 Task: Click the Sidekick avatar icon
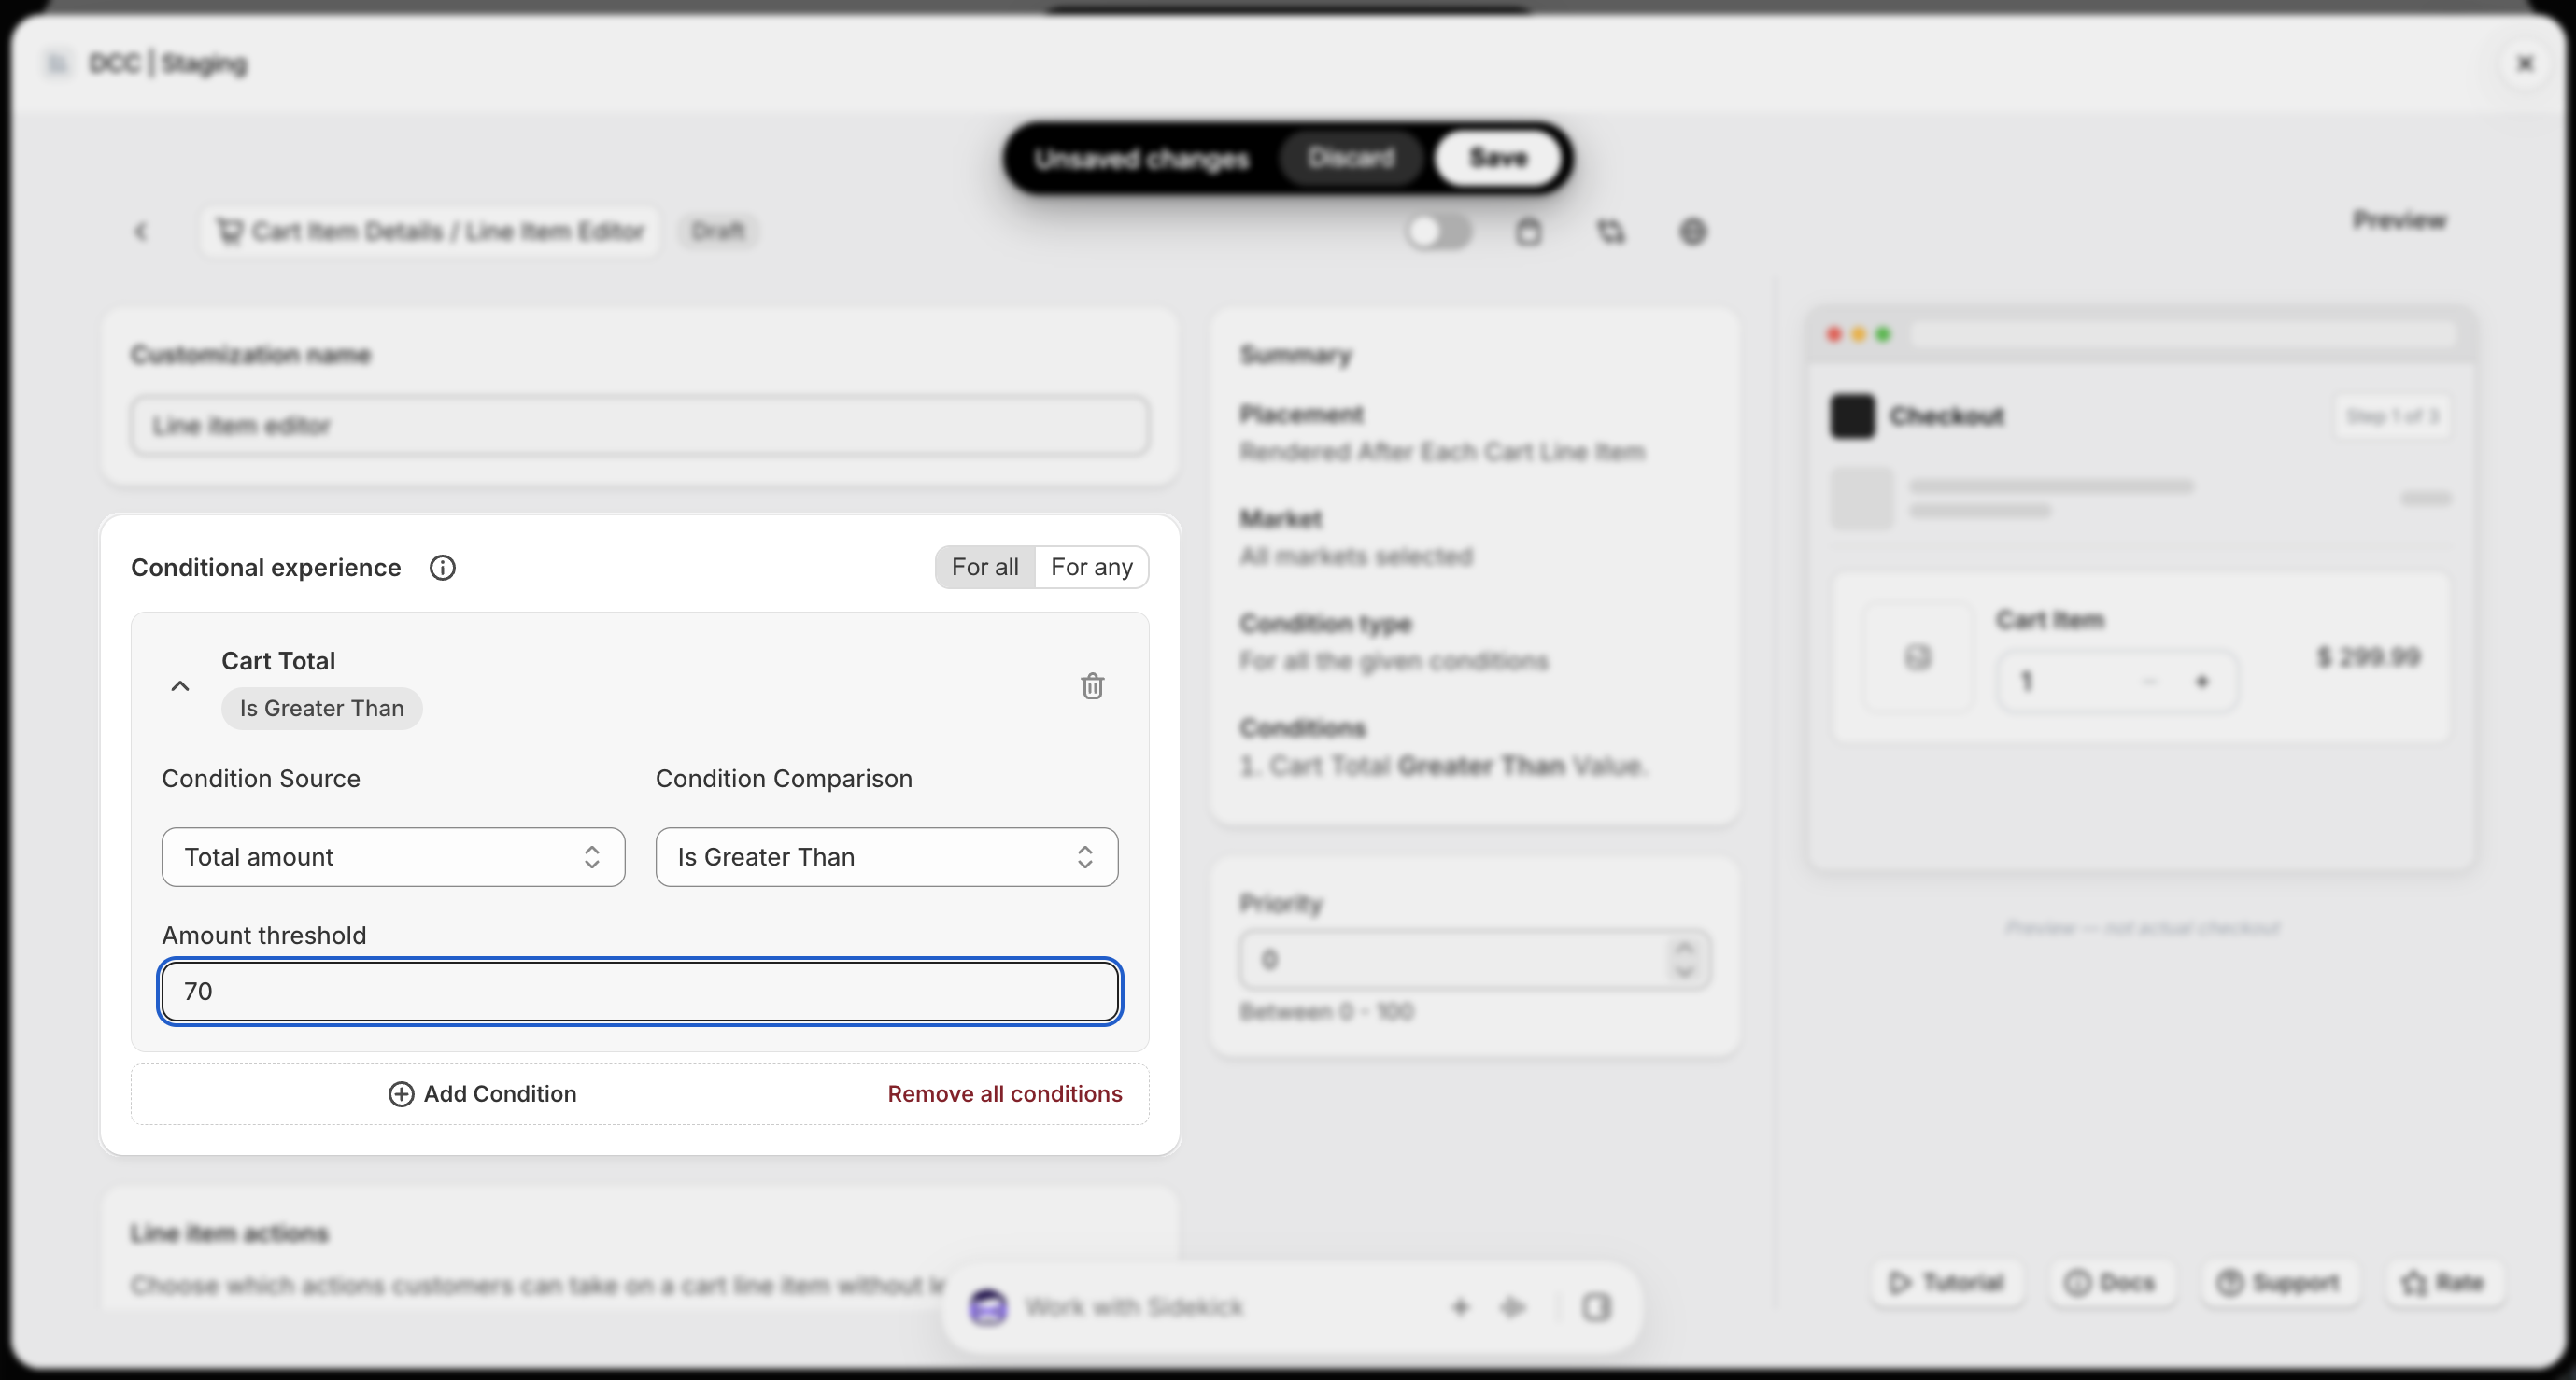(988, 1307)
